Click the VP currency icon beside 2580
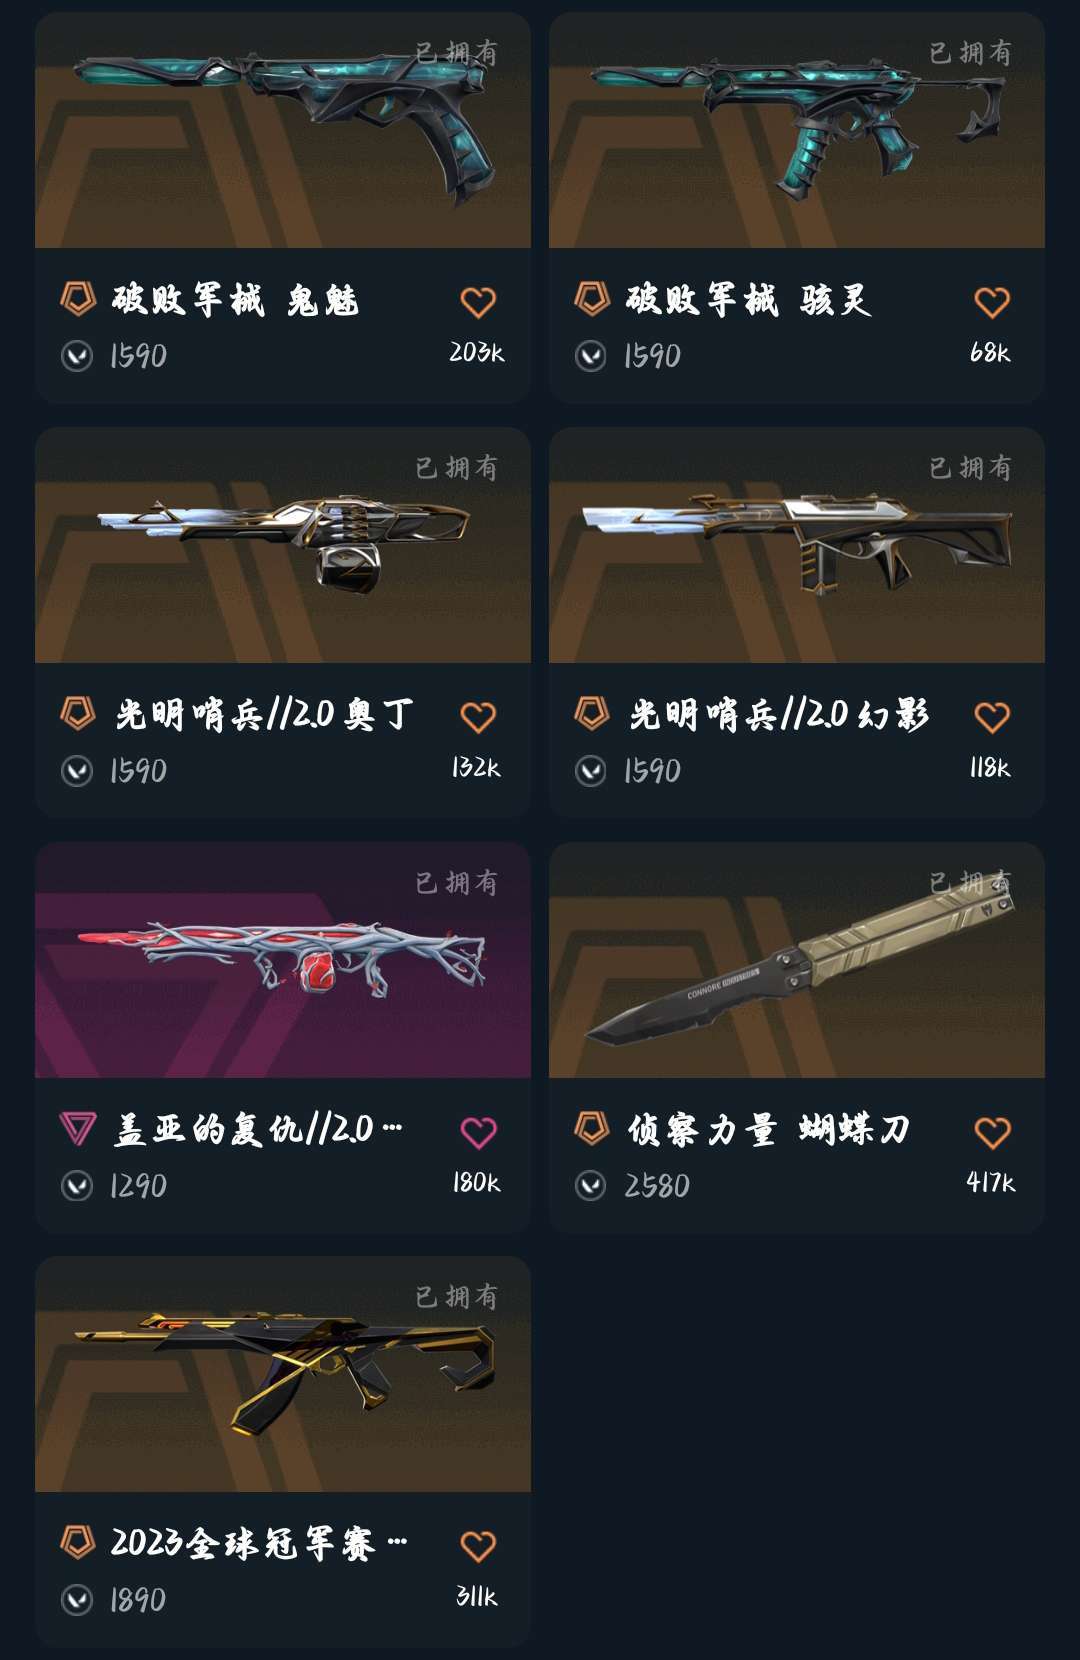 (591, 1186)
